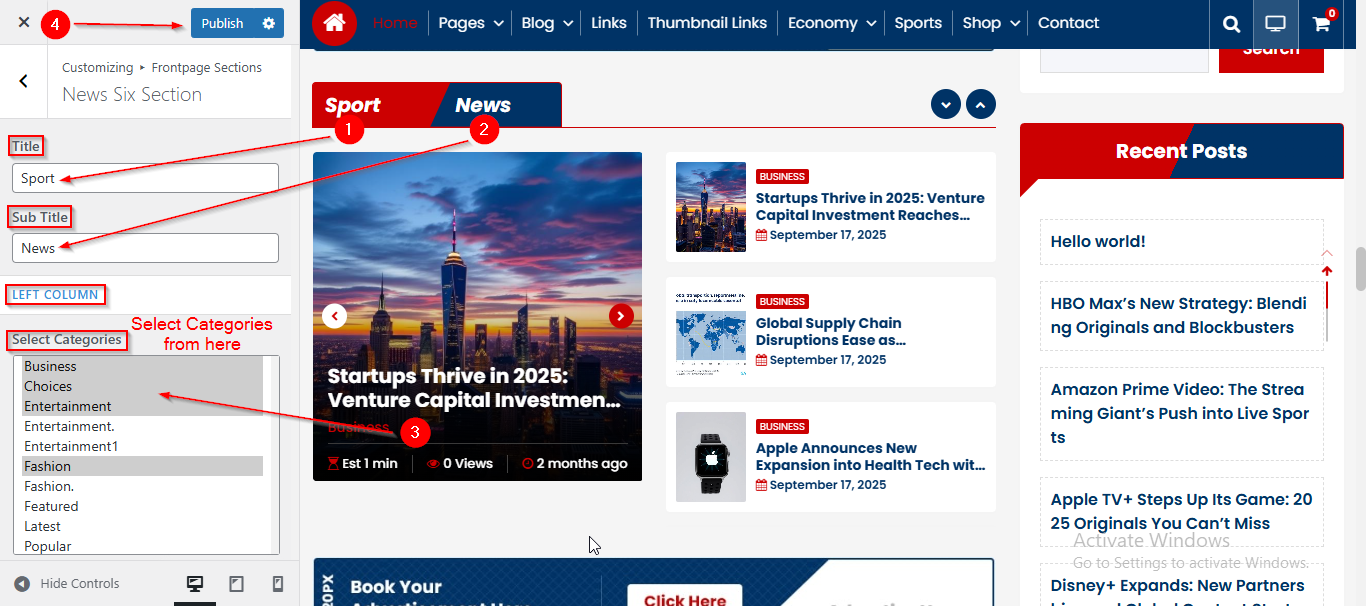Expand the Pages dropdown menu
The width and height of the screenshot is (1366, 606).
(470, 23)
